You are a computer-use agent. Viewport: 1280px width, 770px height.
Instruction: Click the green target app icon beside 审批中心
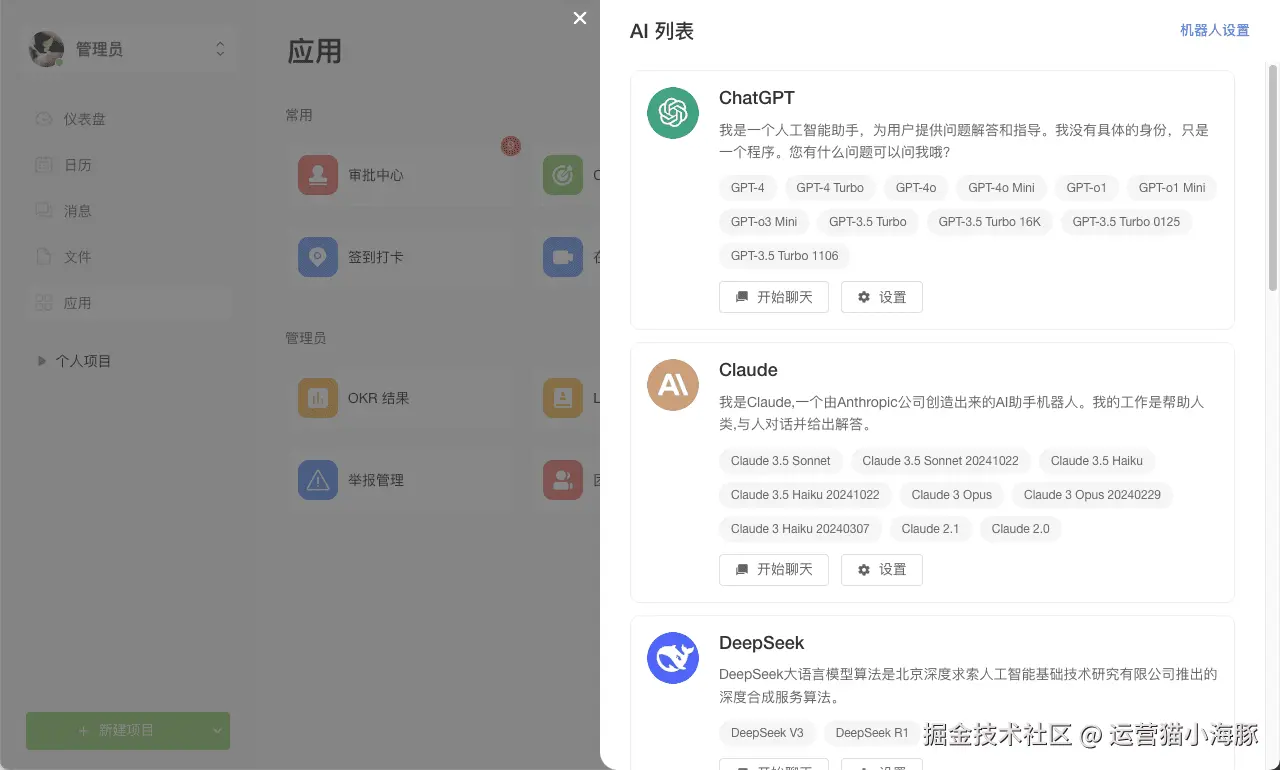click(563, 175)
